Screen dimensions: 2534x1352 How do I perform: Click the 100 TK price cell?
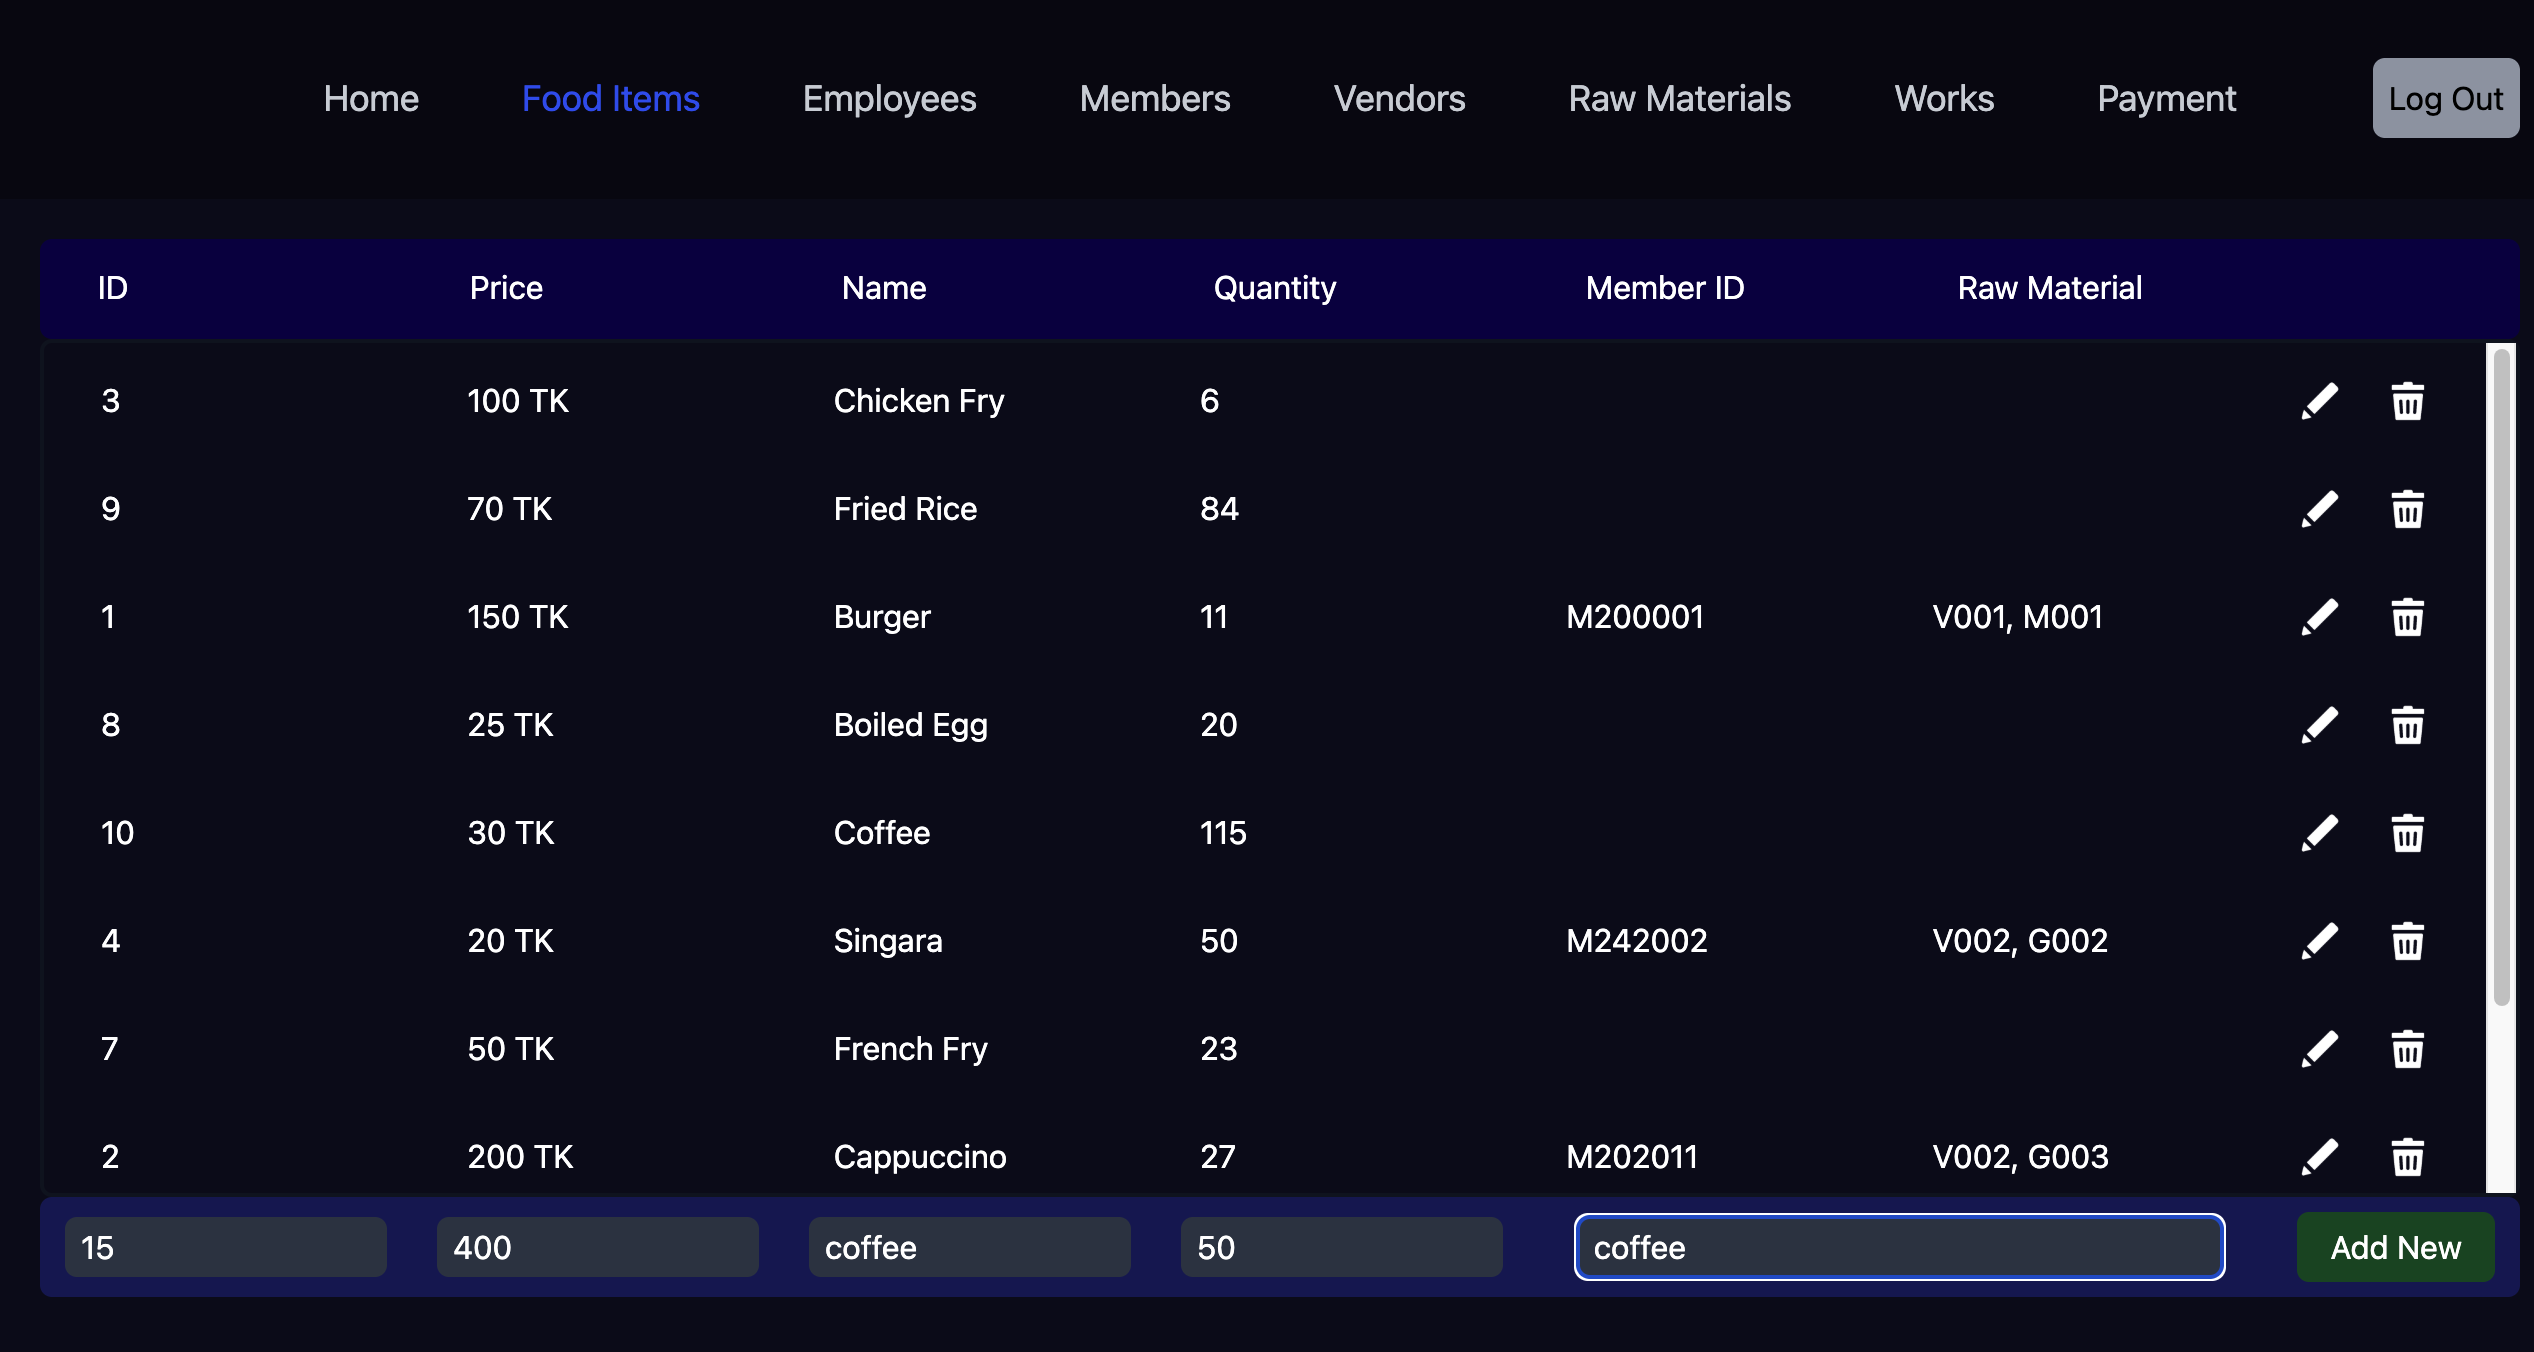click(518, 401)
